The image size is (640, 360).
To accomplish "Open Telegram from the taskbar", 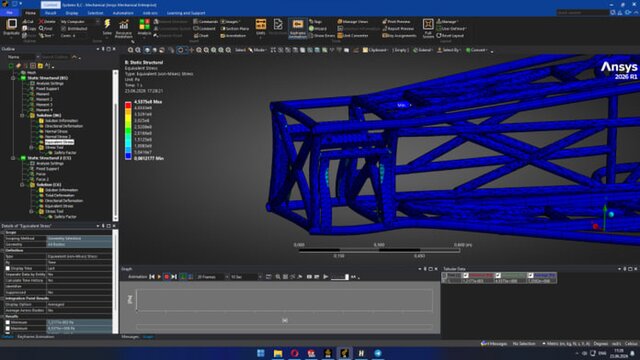I will point(378,353).
